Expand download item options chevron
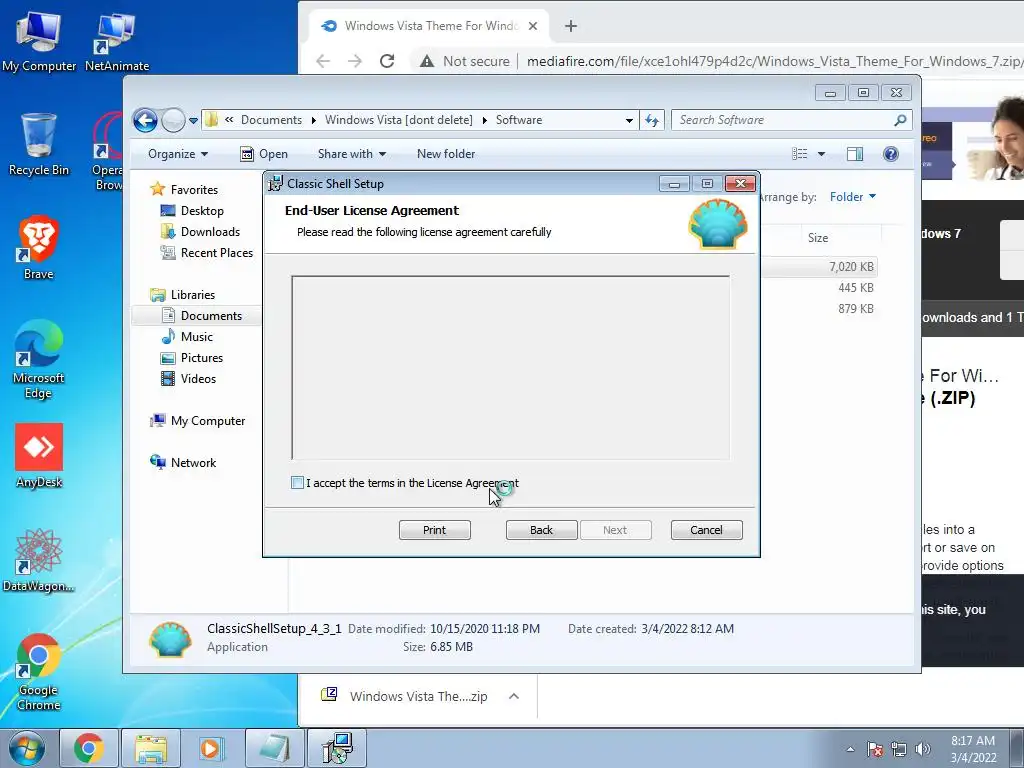The width and height of the screenshot is (1024, 768). click(x=514, y=696)
